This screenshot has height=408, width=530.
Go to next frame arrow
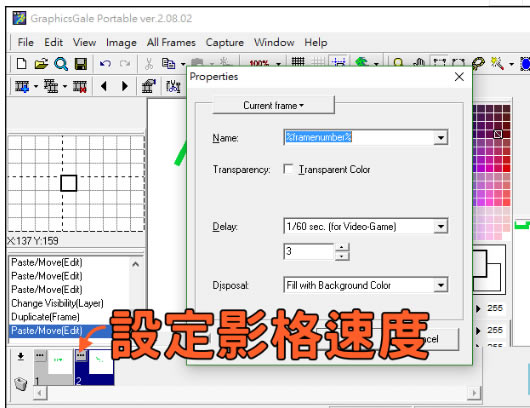click(x=125, y=86)
